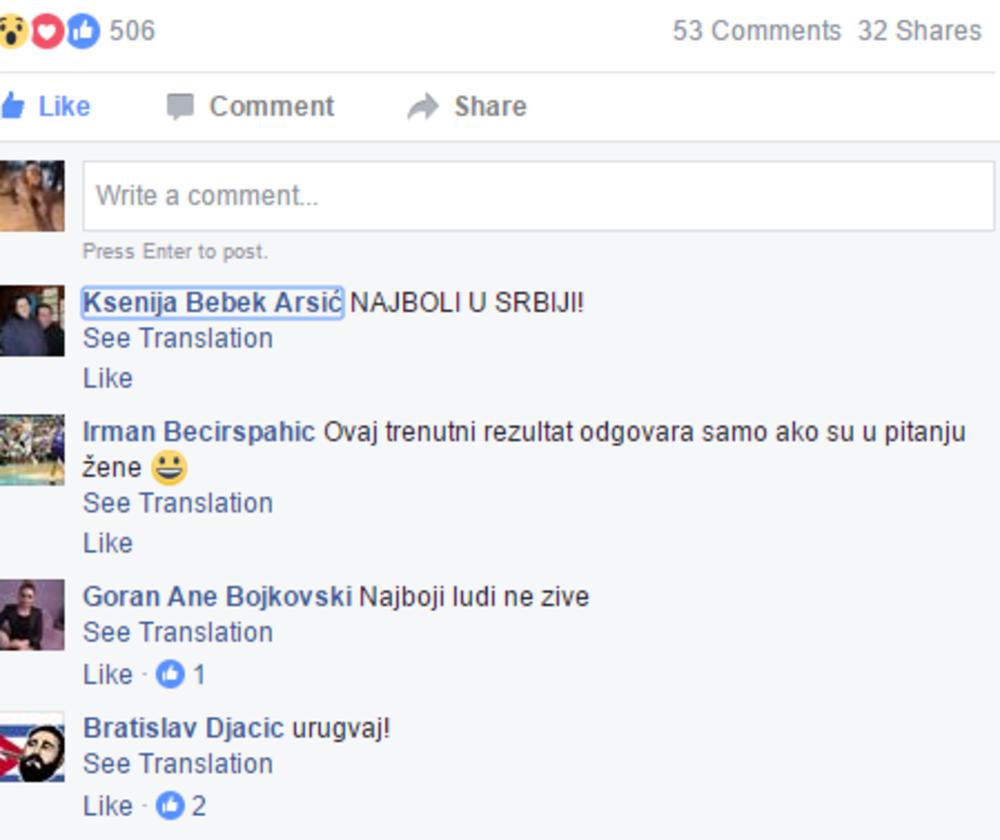This screenshot has width=1000, height=840.
Task: Click the Share arrow icon
Action: coord(423,107)
